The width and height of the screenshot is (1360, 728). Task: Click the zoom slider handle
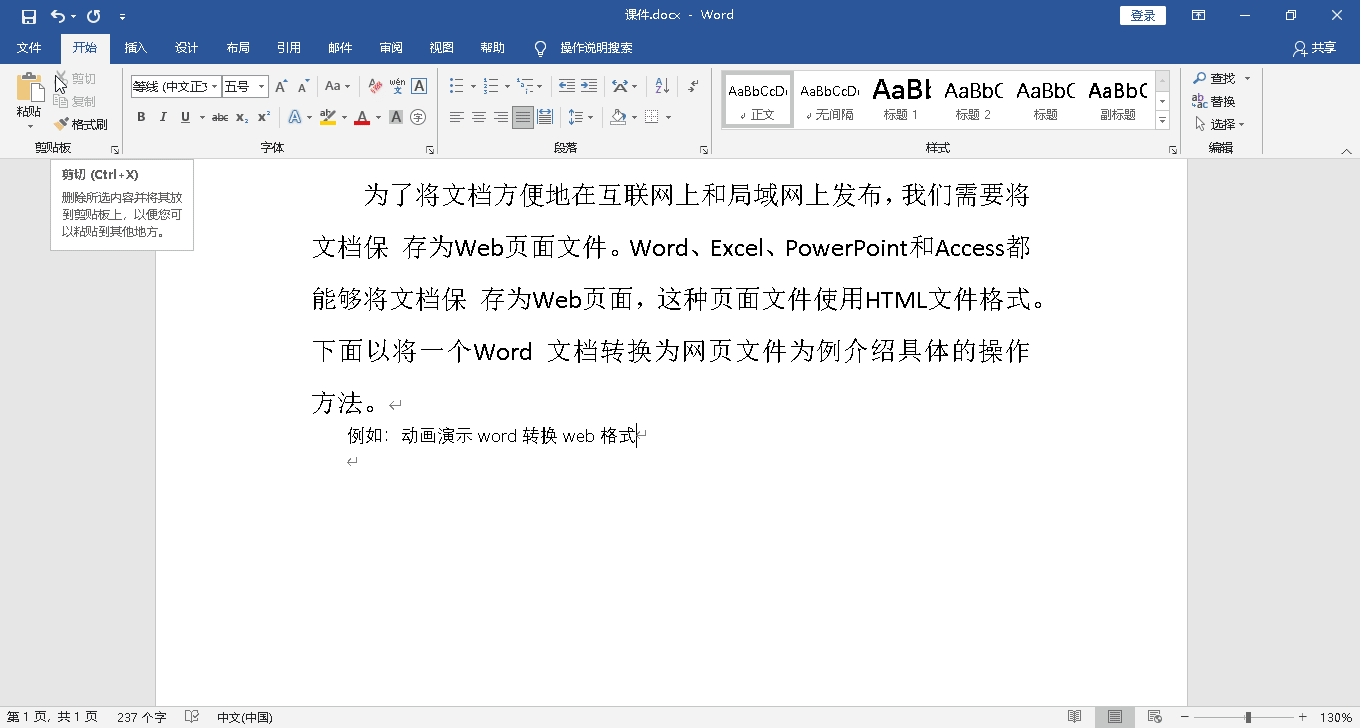(1248, 717)
